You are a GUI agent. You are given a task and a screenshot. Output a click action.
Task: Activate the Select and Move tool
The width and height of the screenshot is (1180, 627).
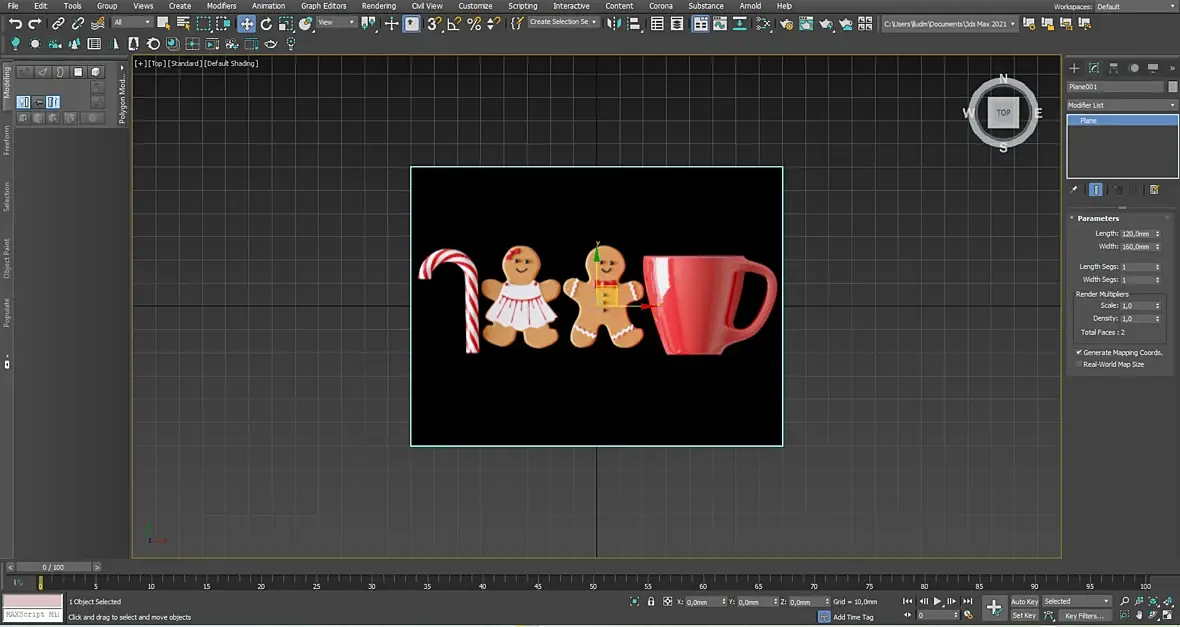coord(247,23)
